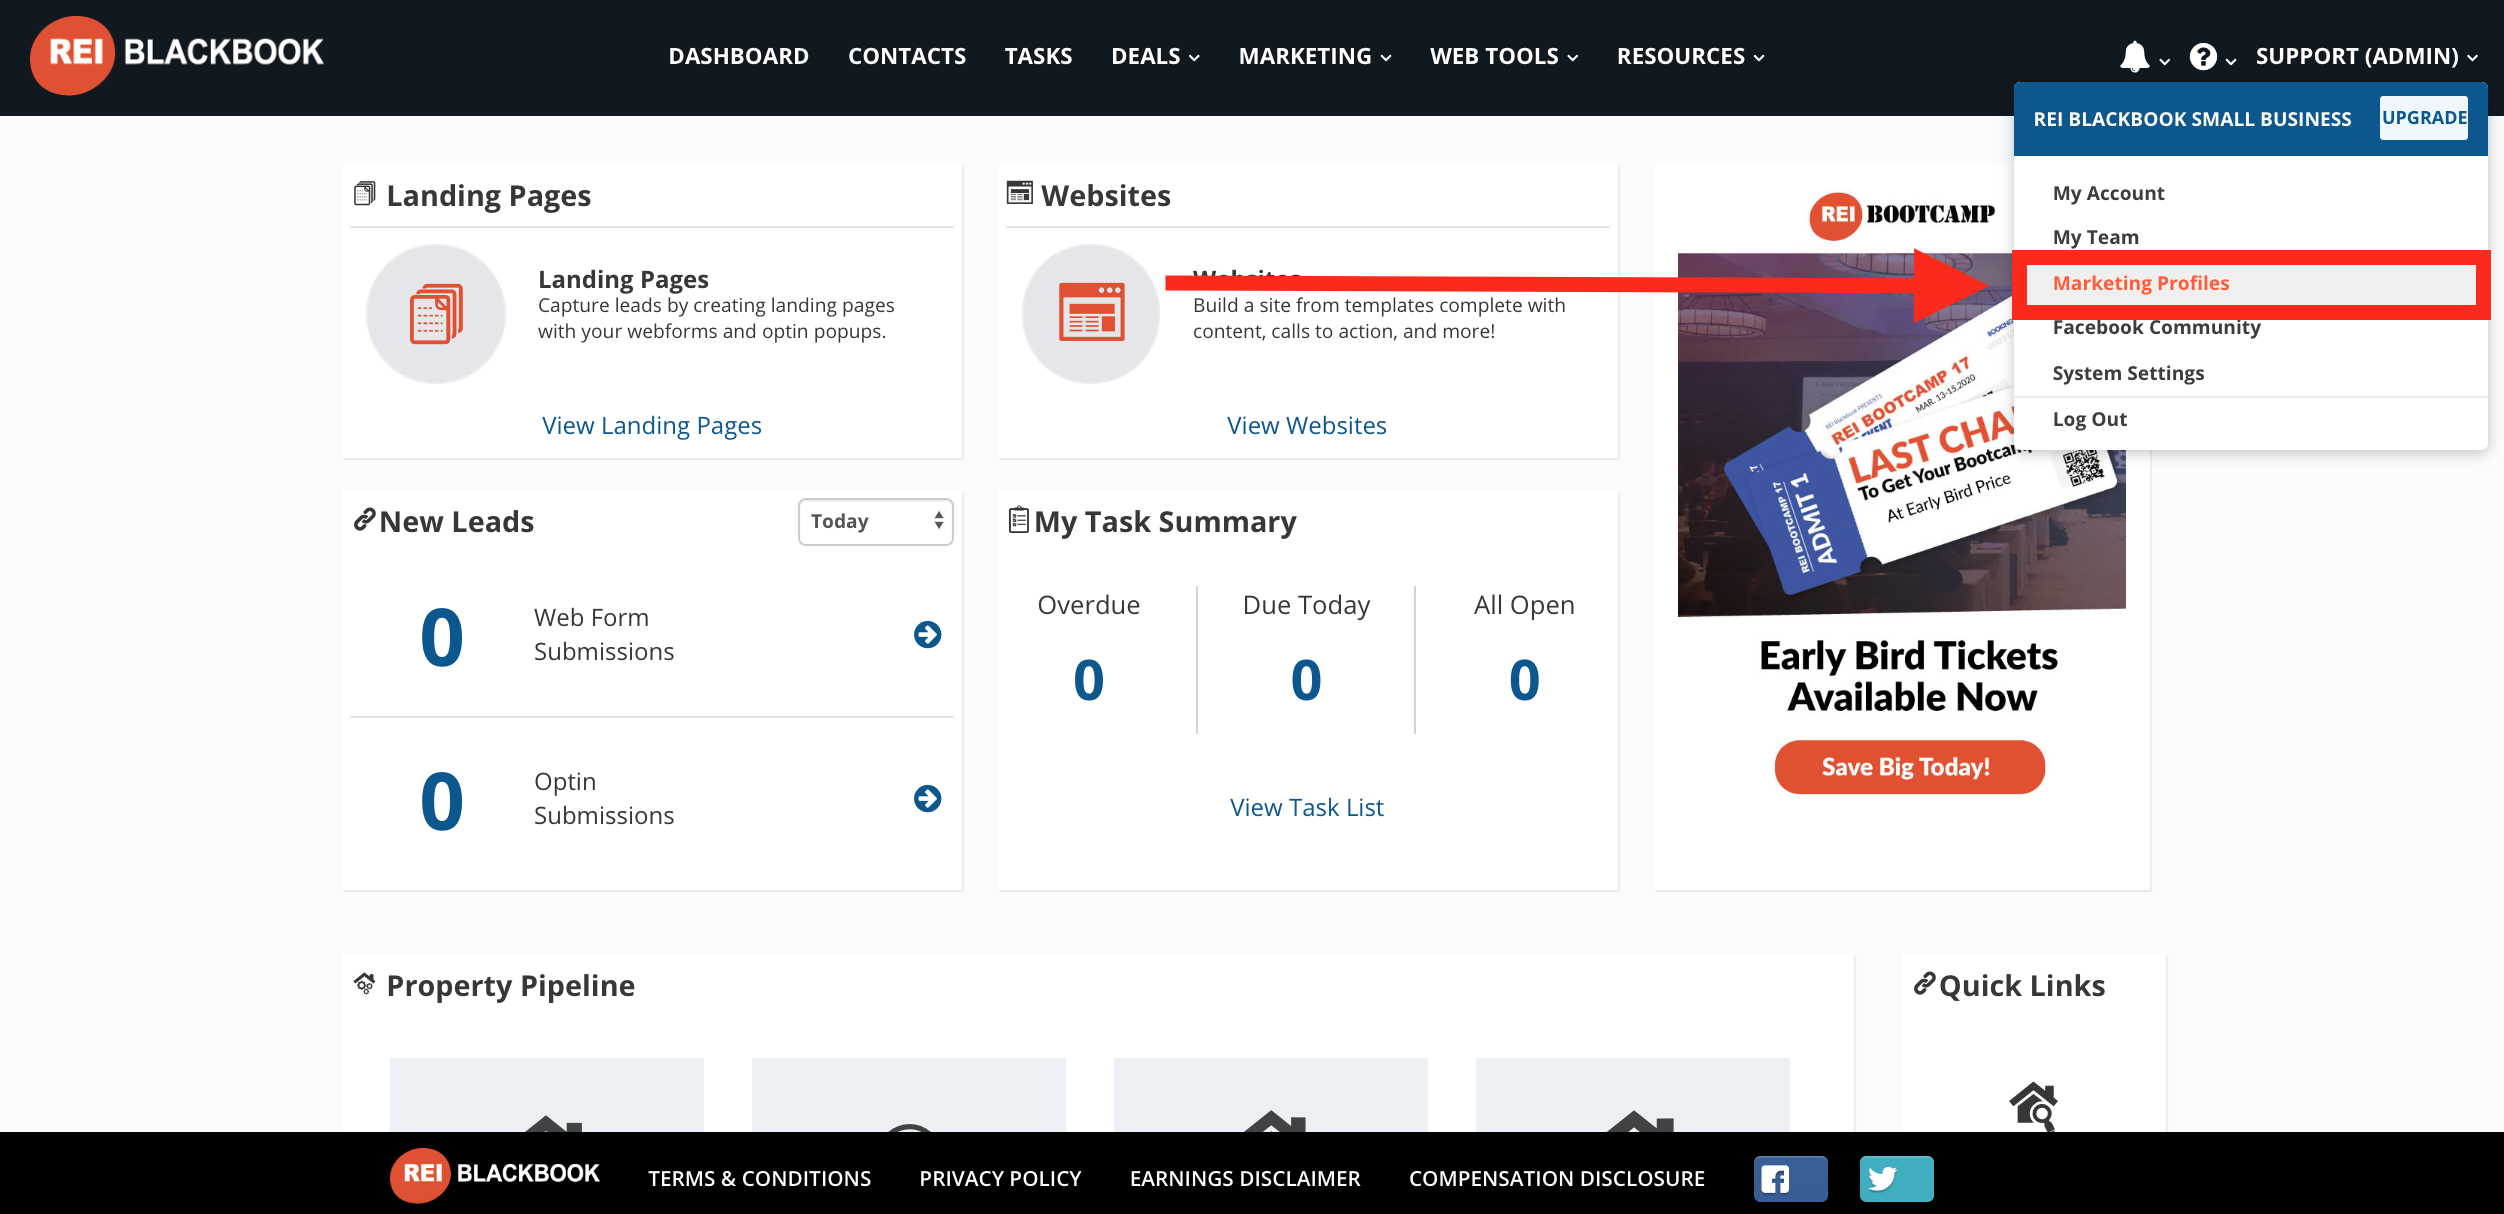
Task: Click the Due Today tasks count
Action: (x=1306, y=680)
